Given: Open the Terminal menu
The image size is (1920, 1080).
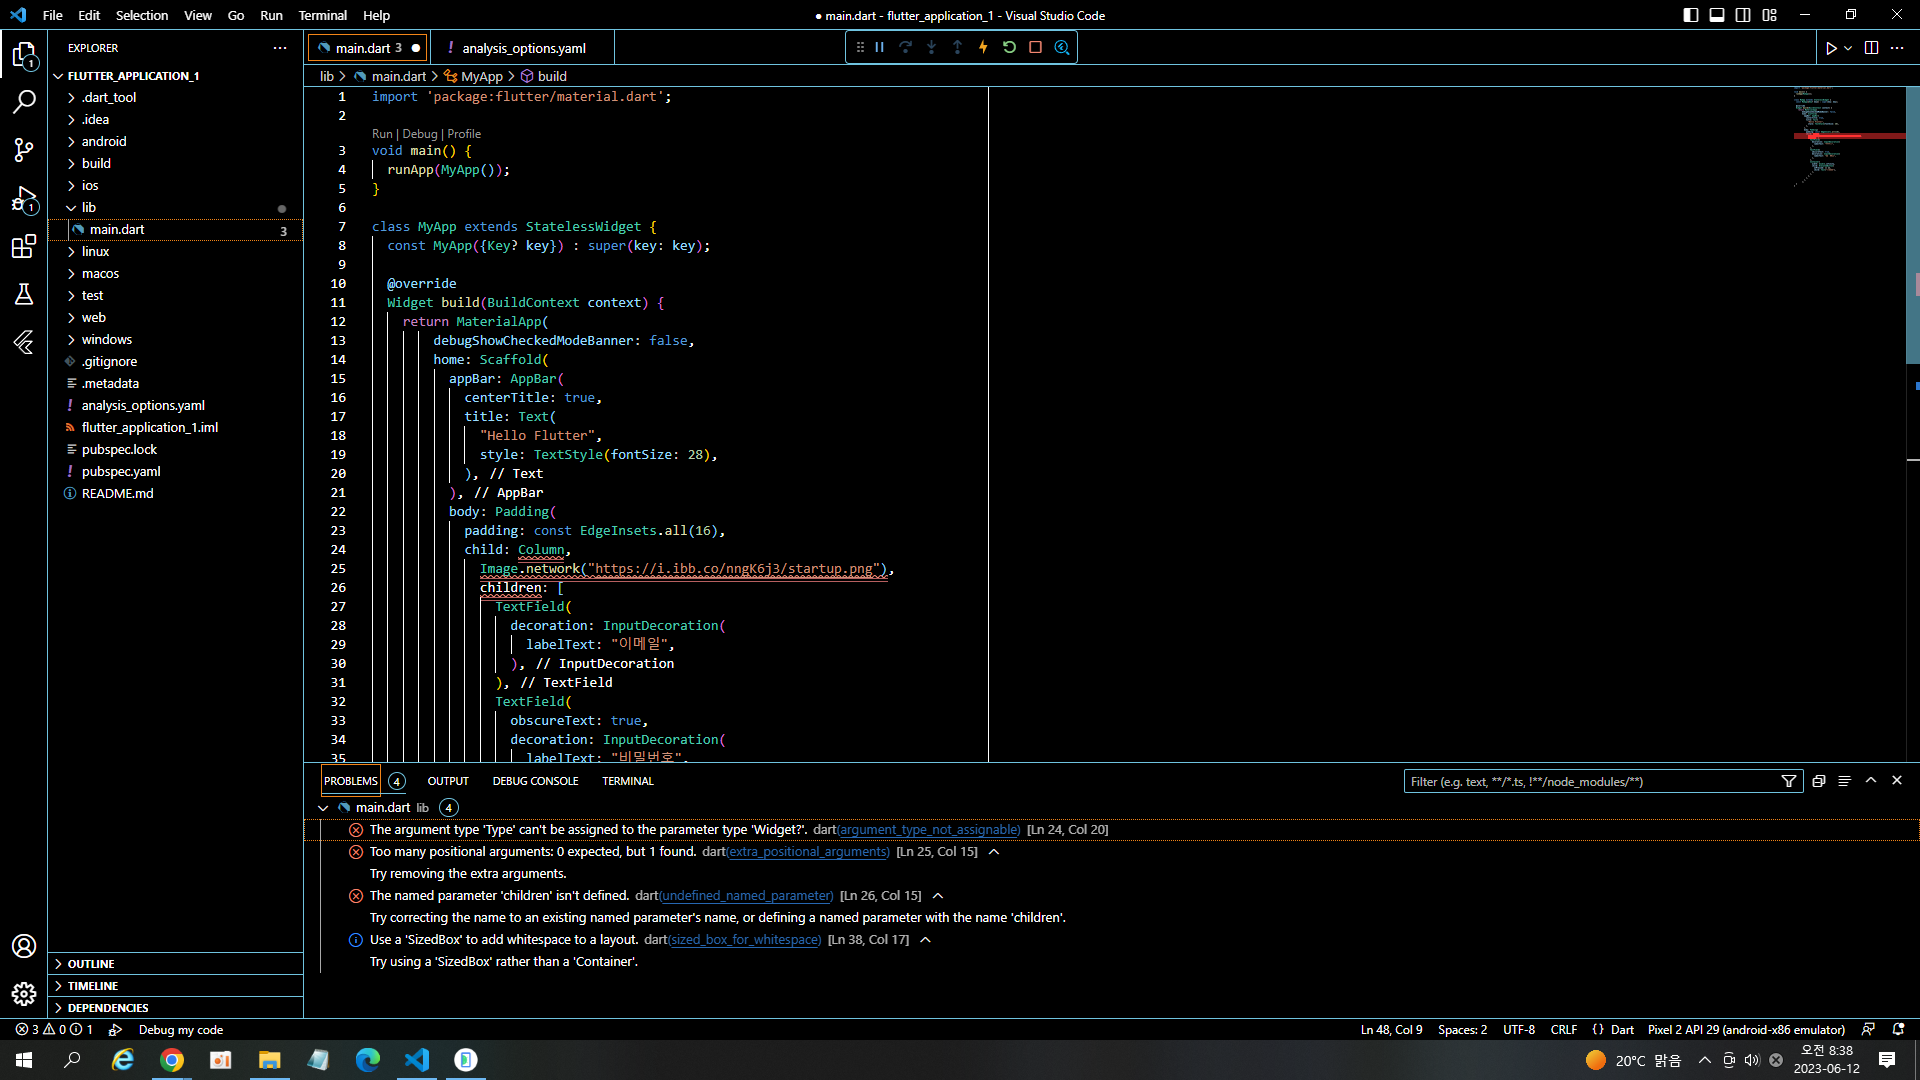Looking at the screenshot, I should pos(323,15).
